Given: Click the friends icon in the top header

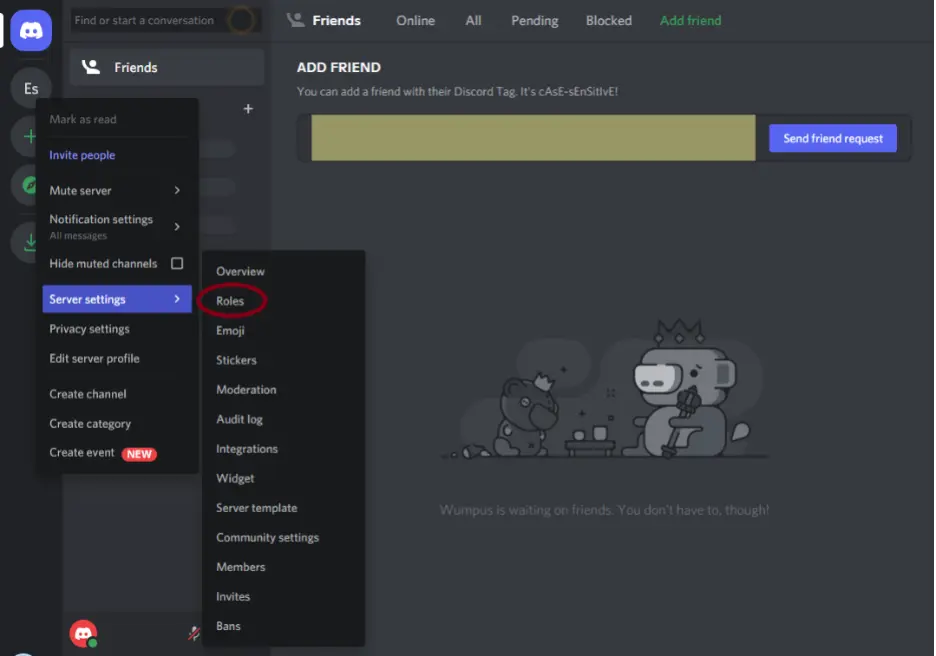Looking at the screenshot, I should pos(295,20).
